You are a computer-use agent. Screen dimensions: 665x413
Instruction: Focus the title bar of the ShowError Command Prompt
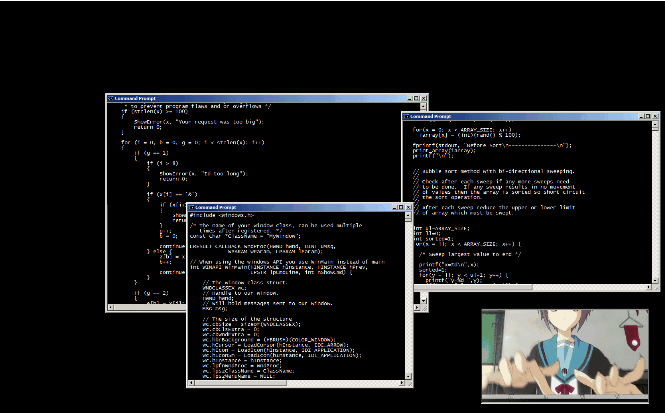250,98
